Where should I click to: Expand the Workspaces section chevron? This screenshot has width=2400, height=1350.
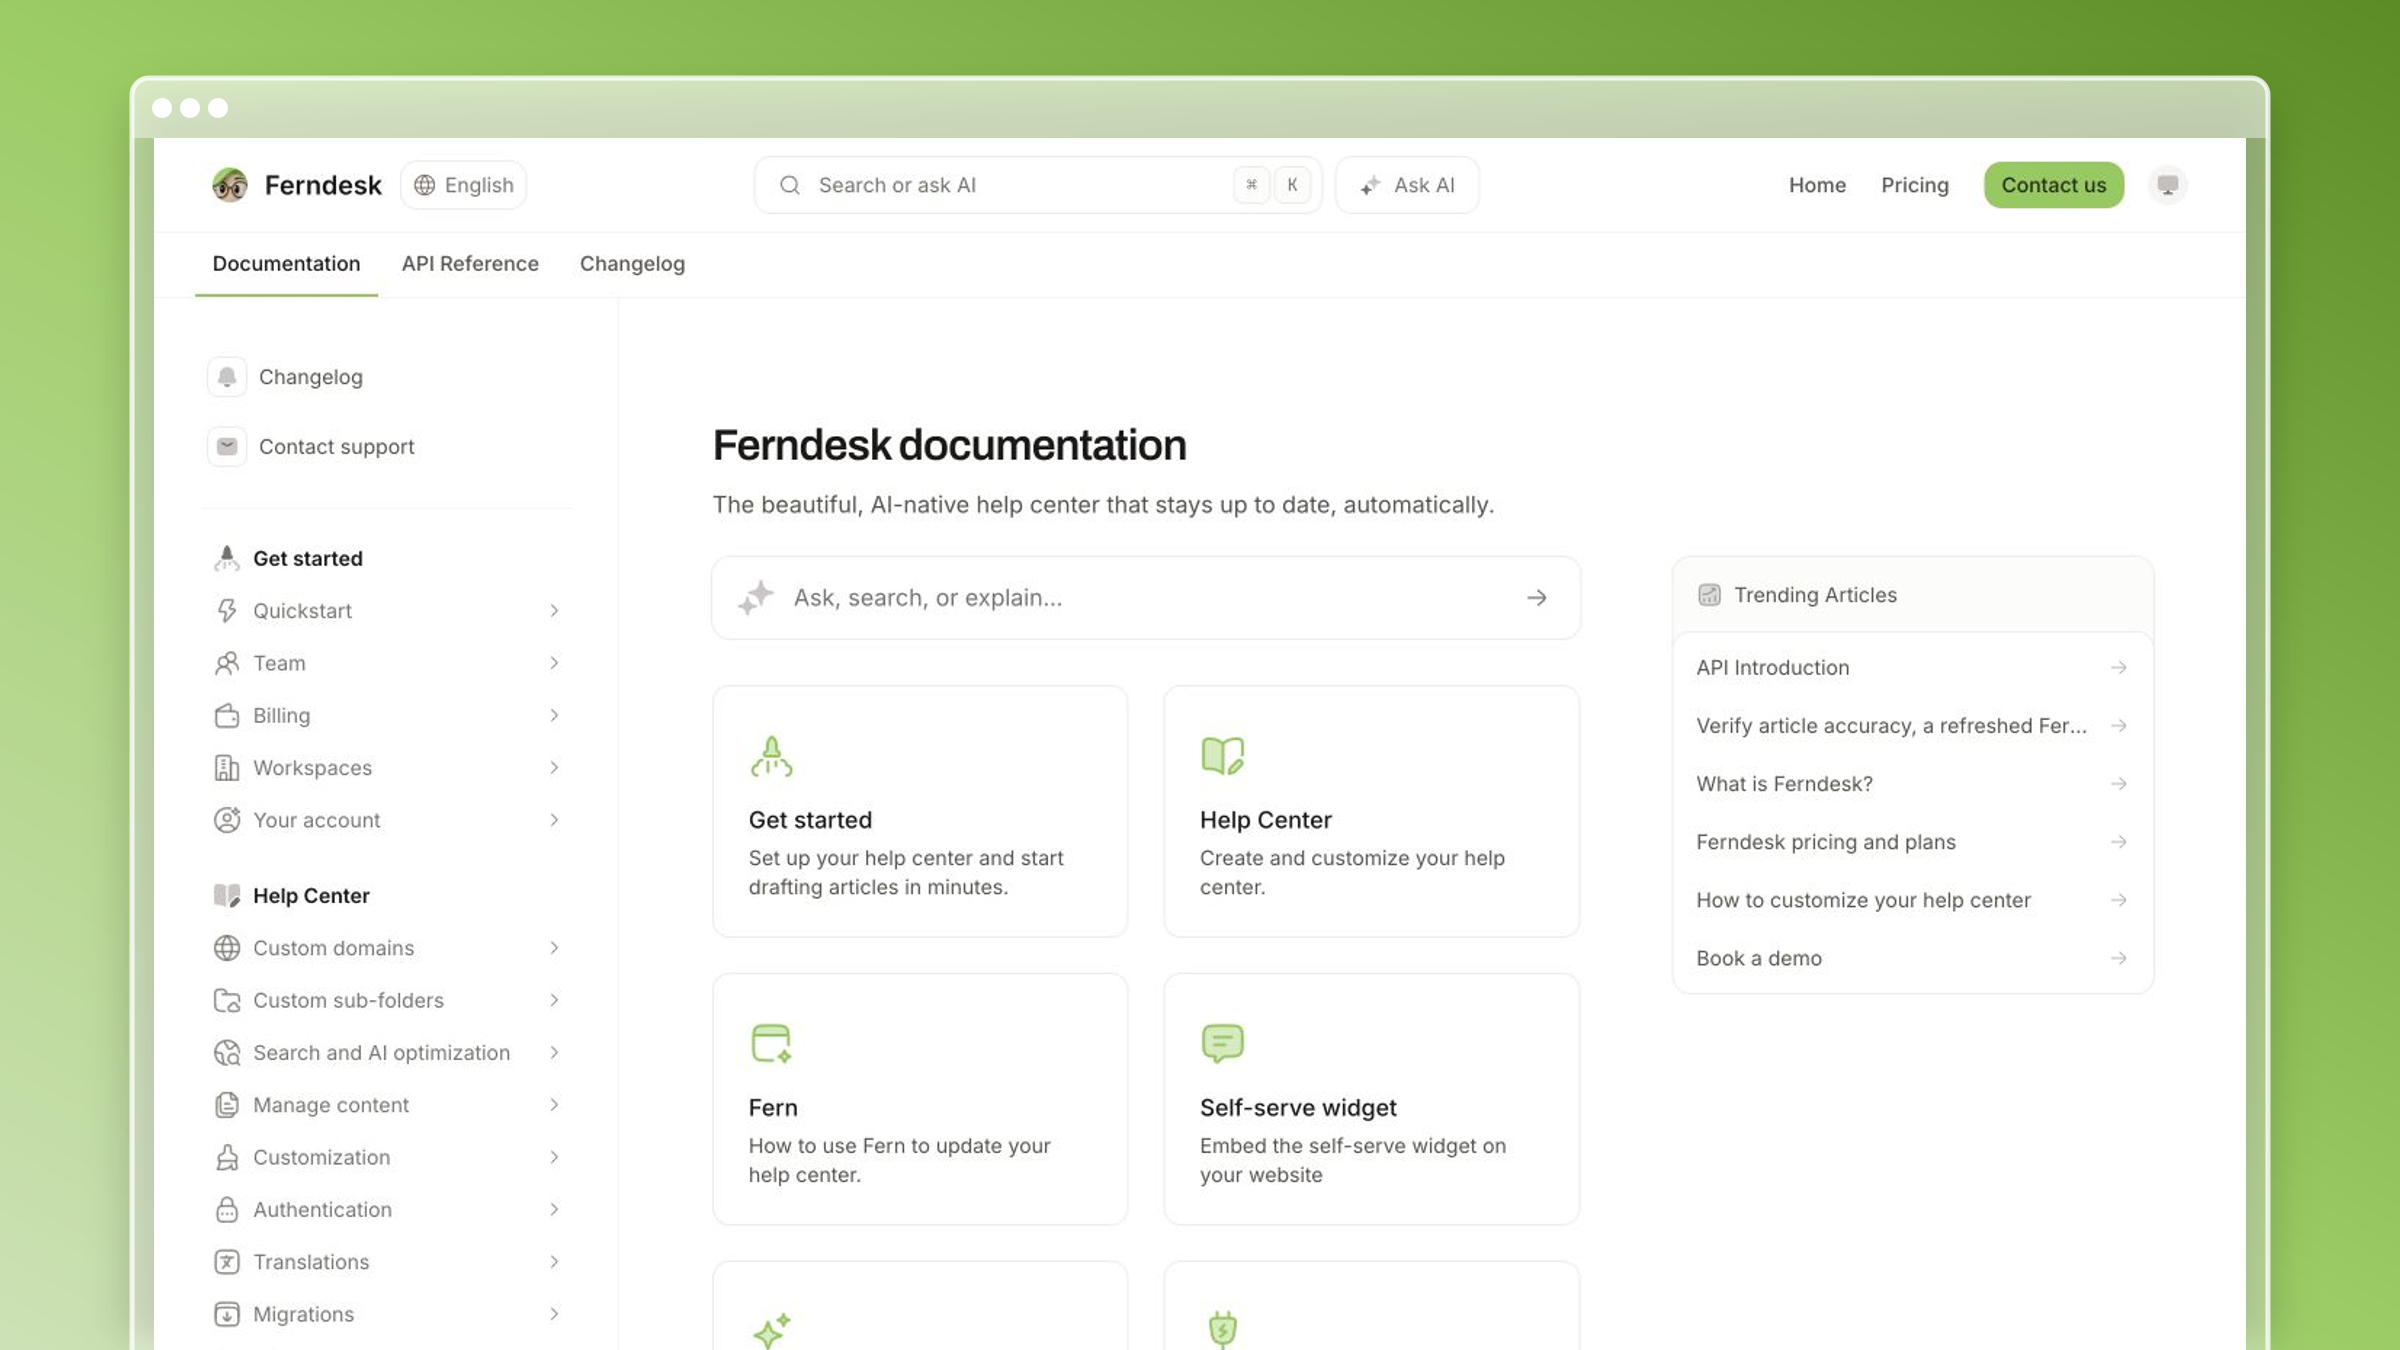(x=554, y=767)
